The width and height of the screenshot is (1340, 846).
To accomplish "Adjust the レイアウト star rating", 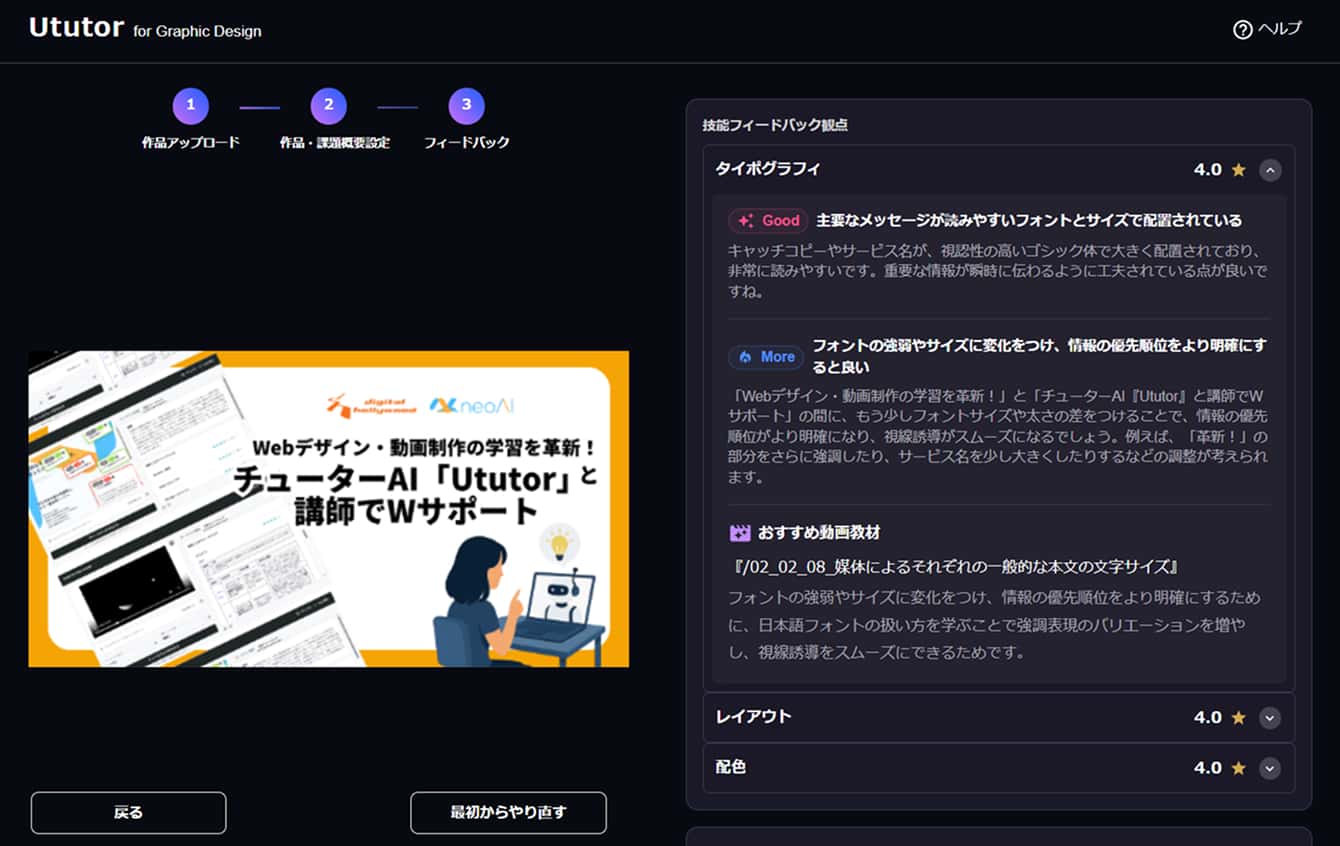I will tap(1237, 717).
